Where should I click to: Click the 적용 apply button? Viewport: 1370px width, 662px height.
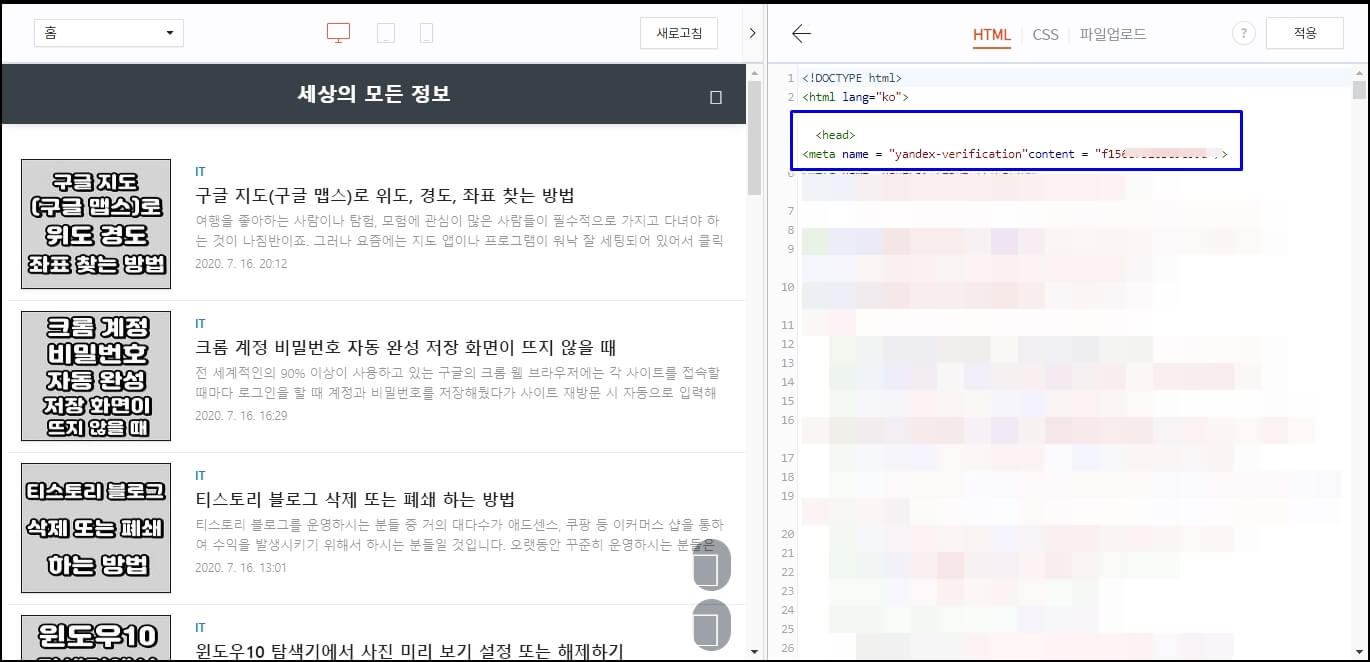[x=1305, y=33]
